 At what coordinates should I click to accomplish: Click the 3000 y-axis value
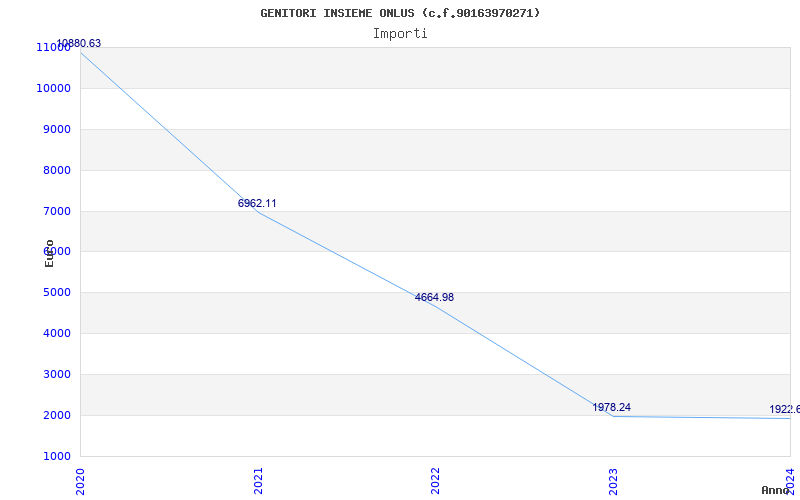pos(56,374)
